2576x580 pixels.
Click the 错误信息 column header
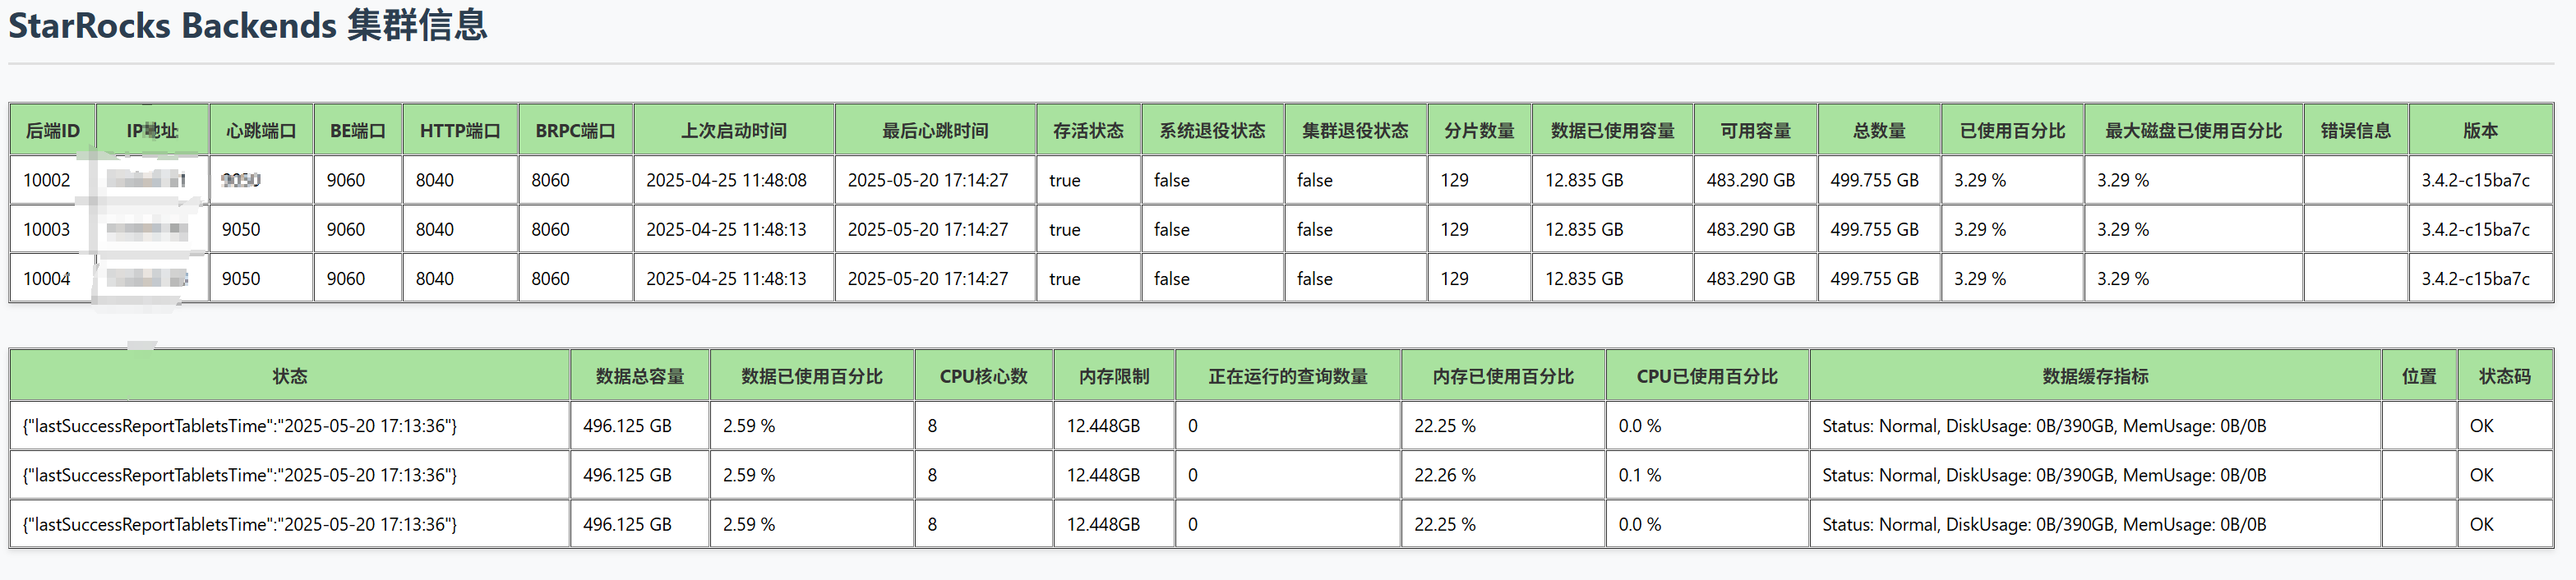coord(2355,131)
